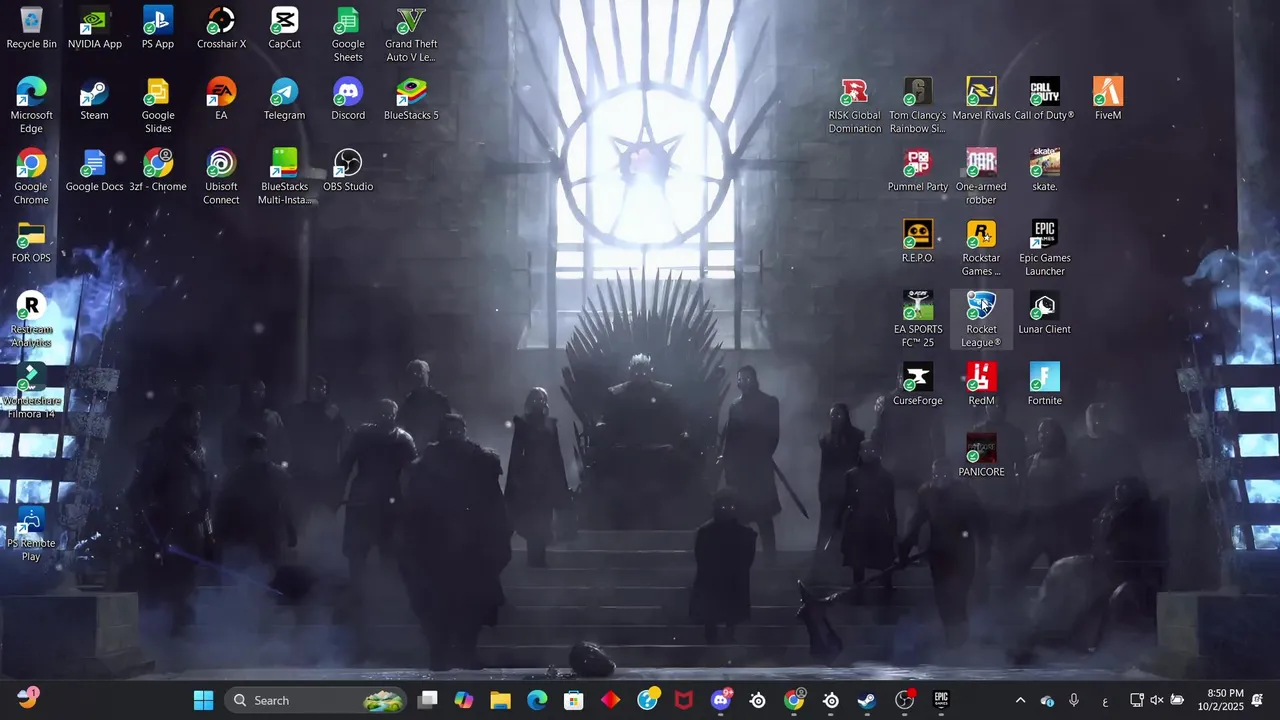
Task: Open File Explorer from the taskbar
Action: [501, 700]
